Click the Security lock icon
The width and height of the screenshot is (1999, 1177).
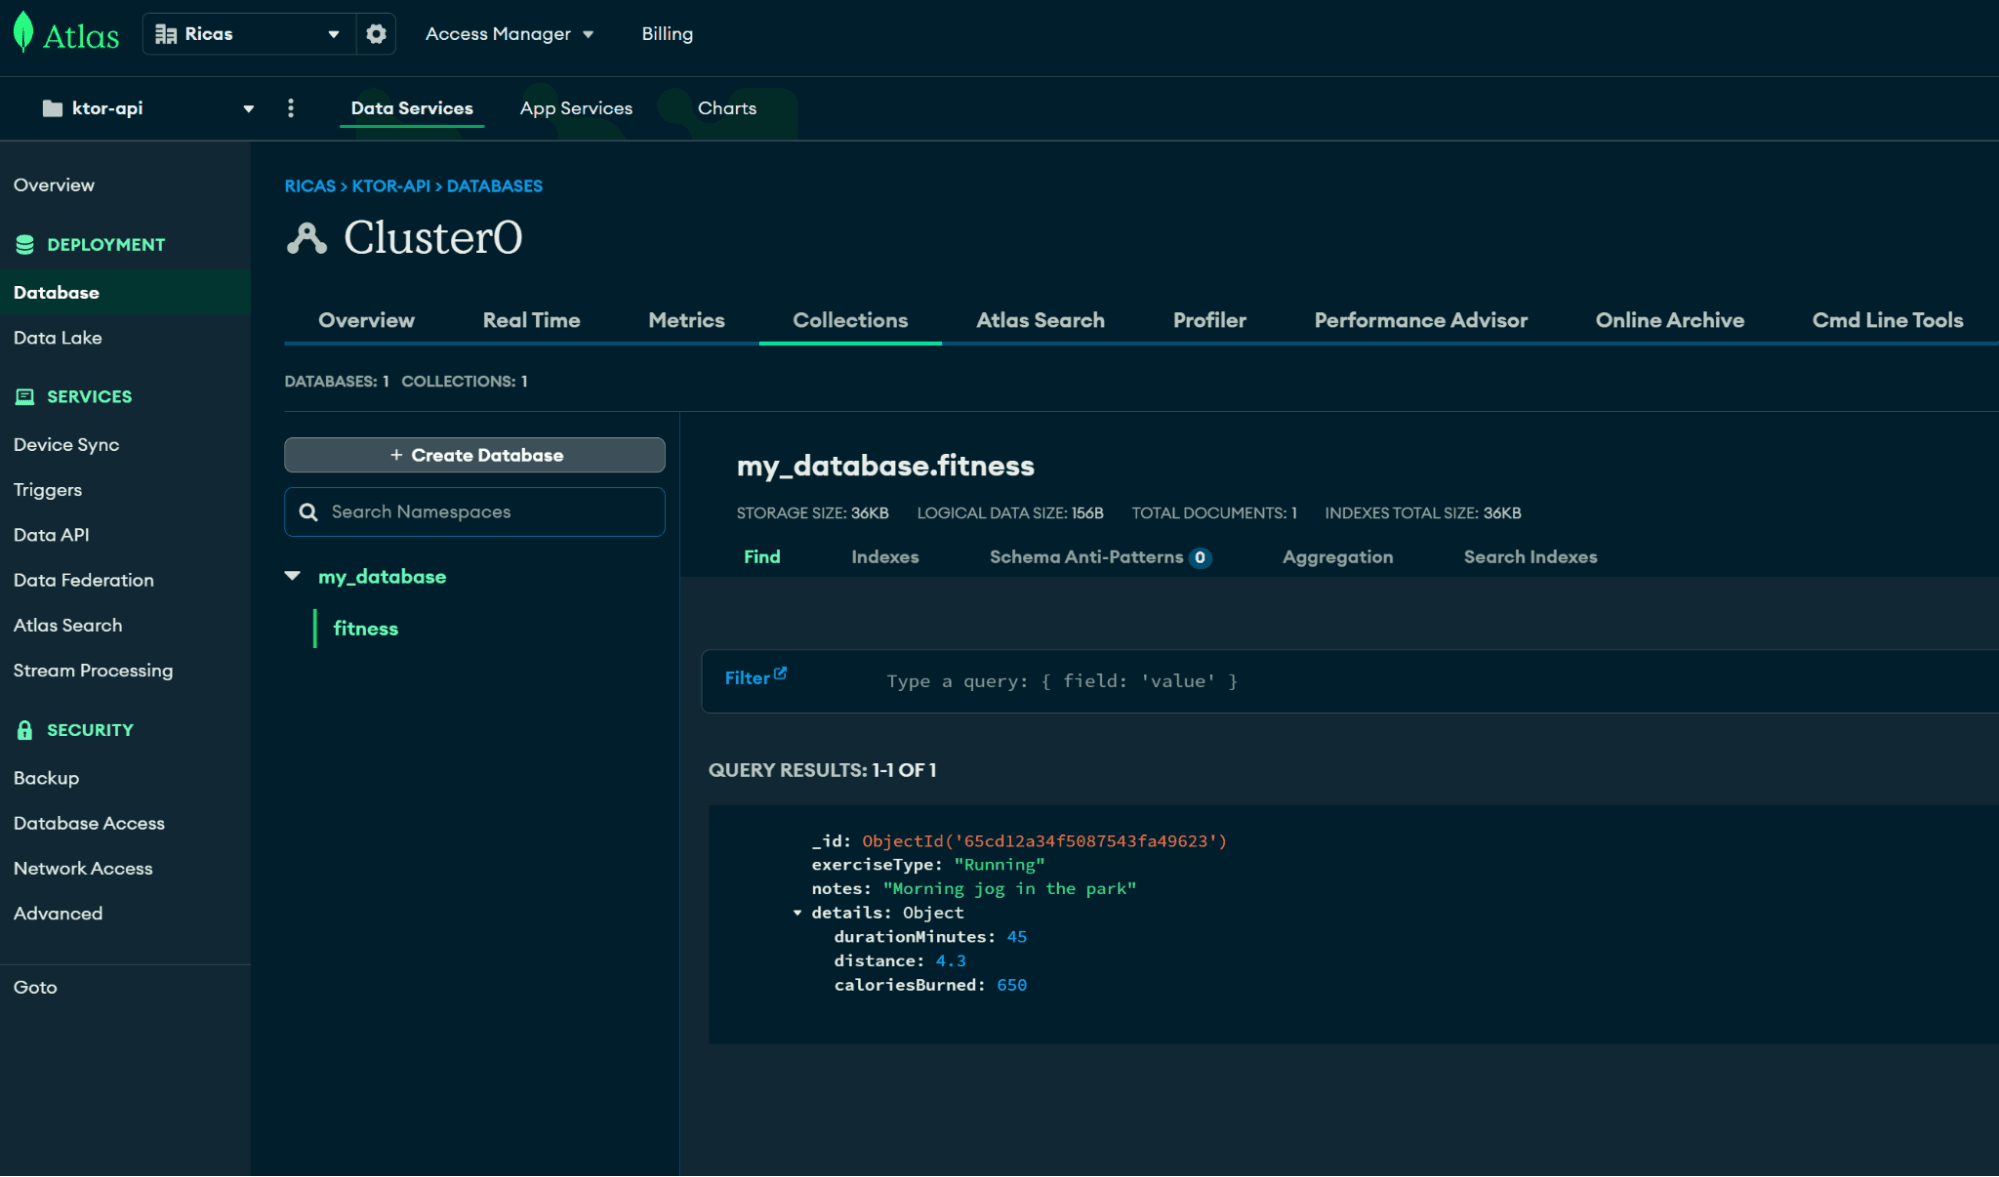pos(23,729)
